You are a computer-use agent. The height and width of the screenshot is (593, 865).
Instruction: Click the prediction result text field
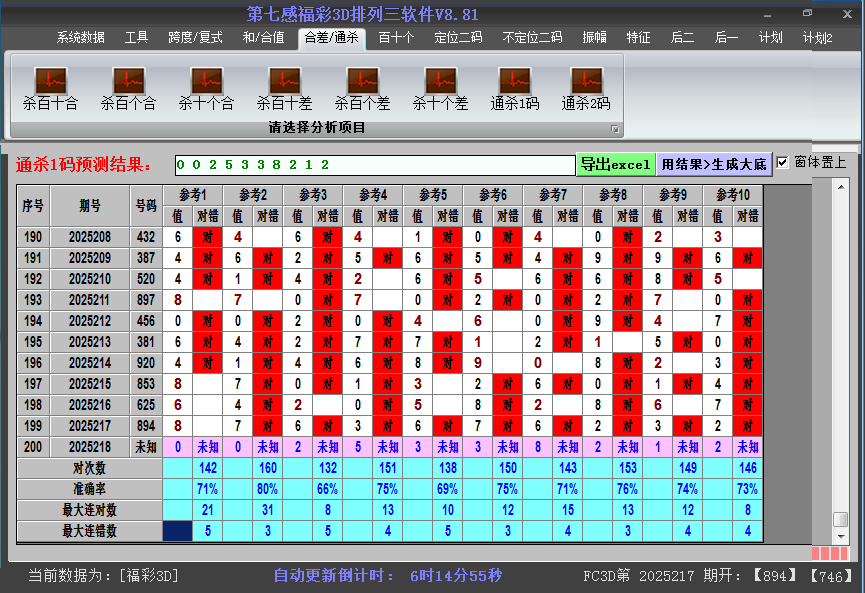click(375, 165)
